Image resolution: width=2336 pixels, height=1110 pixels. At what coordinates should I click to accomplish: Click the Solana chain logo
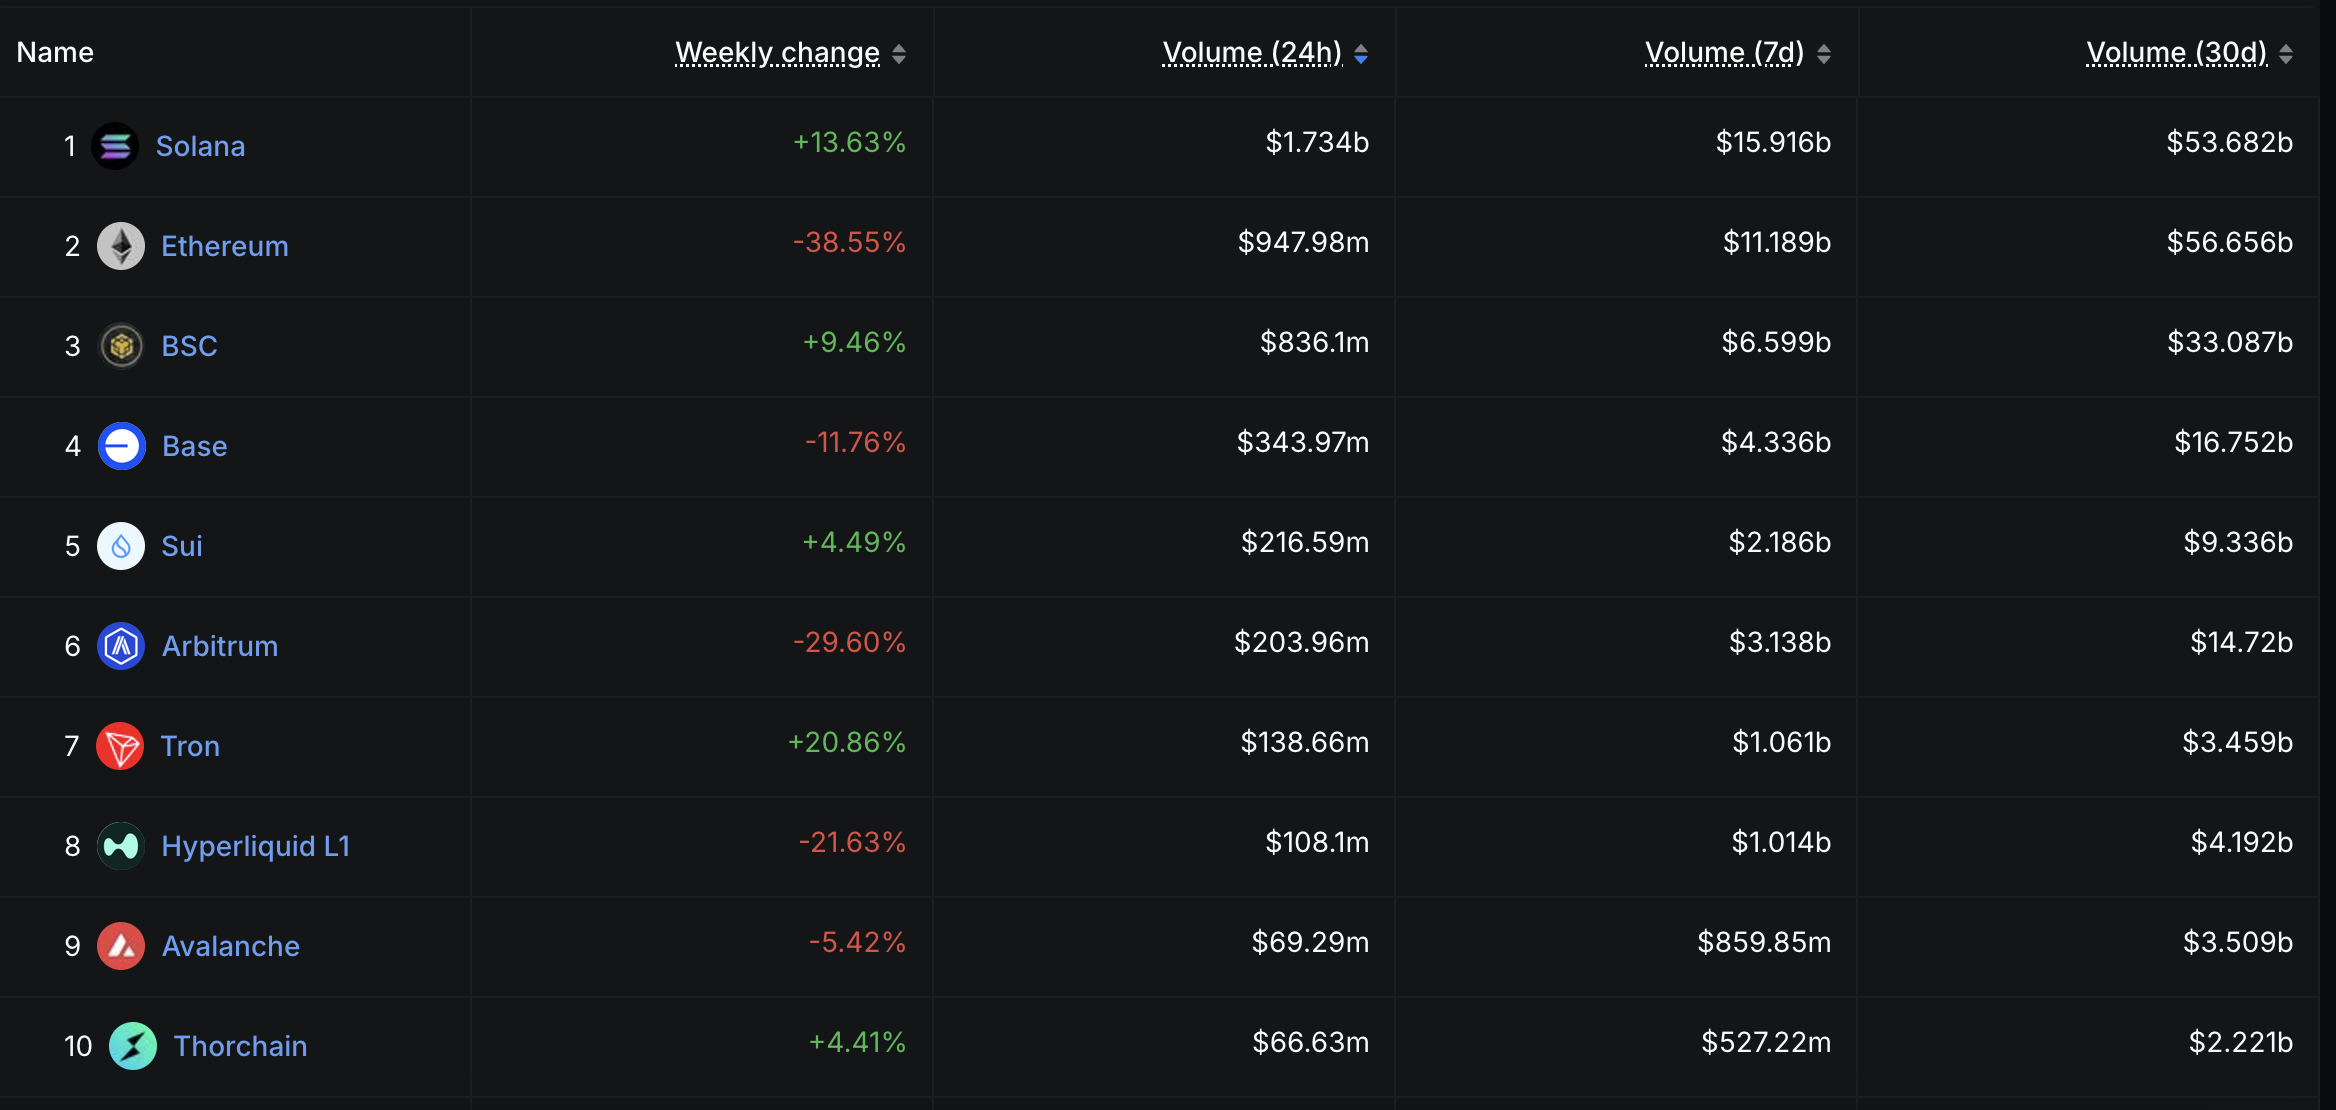117,146
